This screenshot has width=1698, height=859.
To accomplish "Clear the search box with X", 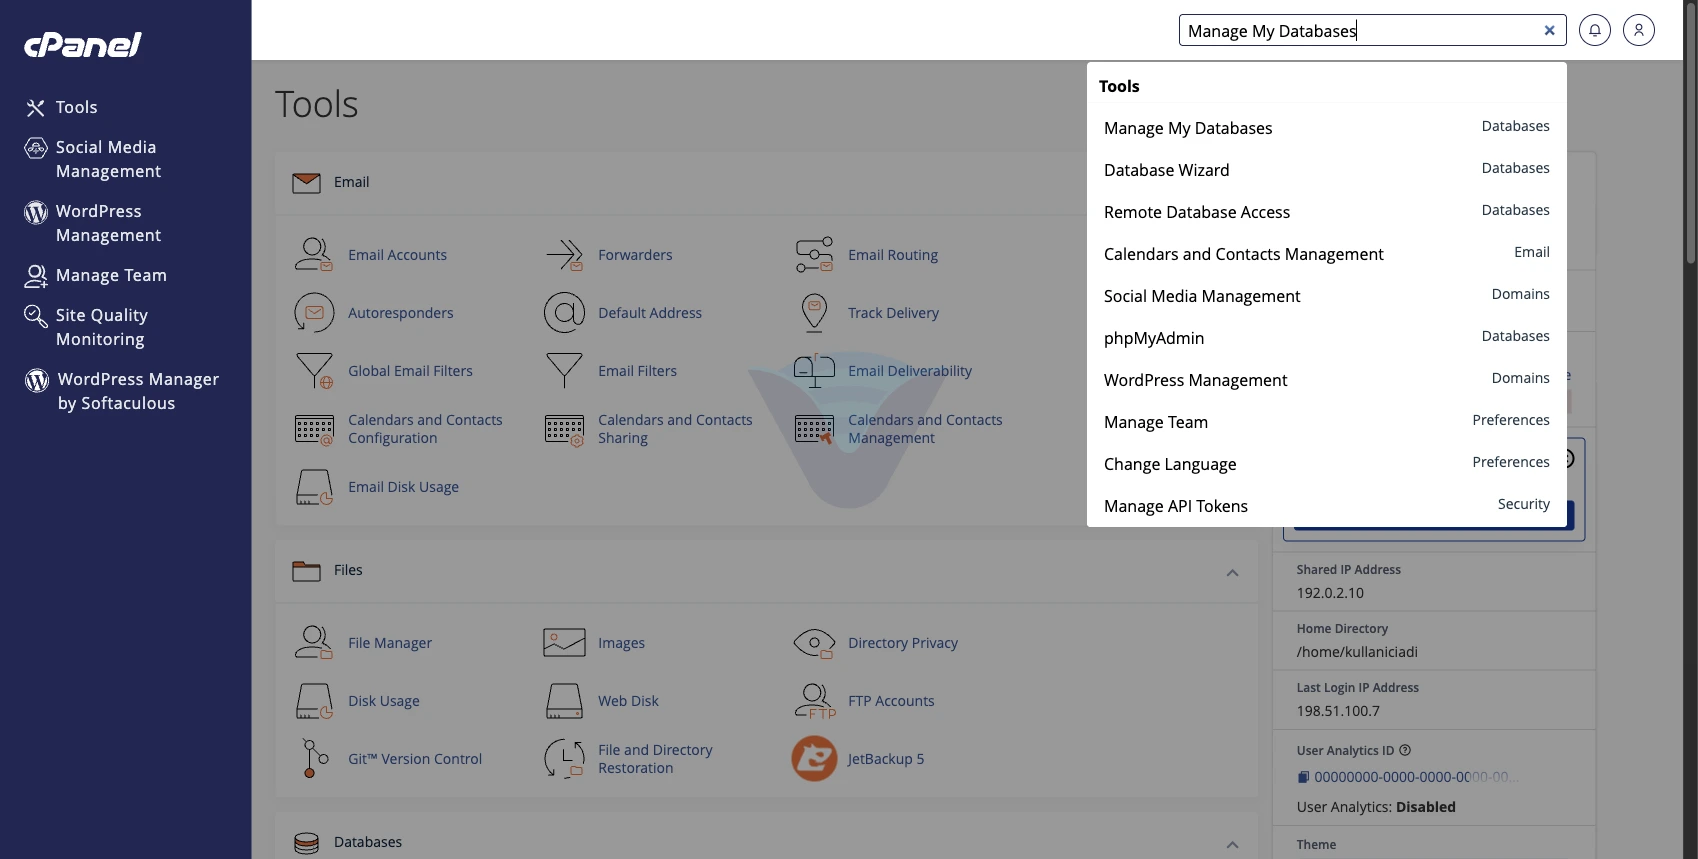I will coord(1549,31).
